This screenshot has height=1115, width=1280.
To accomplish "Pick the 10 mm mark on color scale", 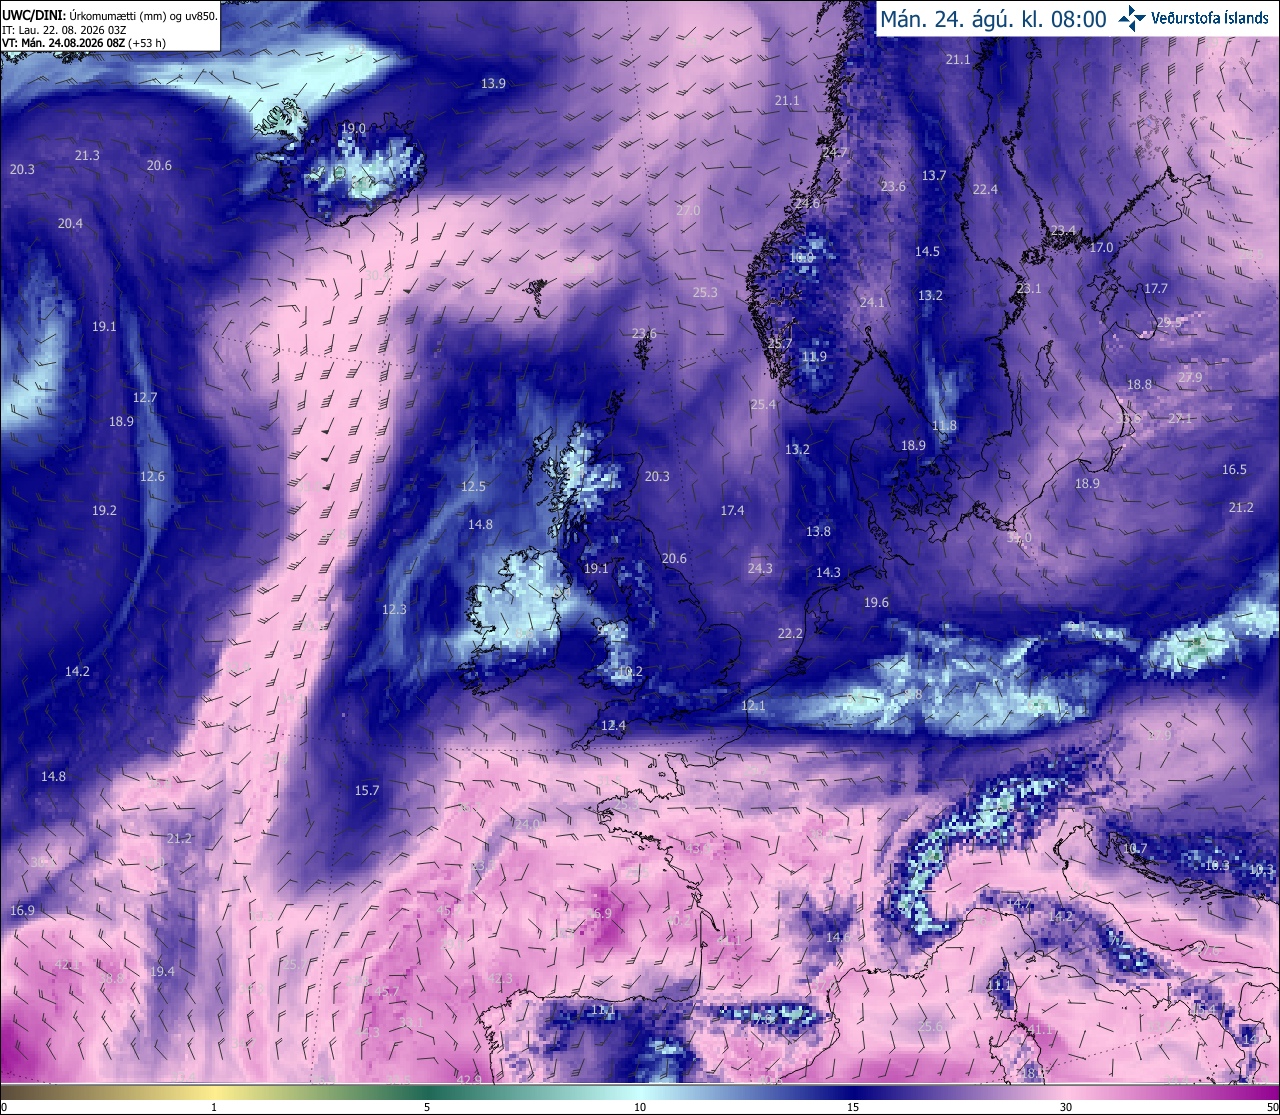I will [x=640, y=1107].
